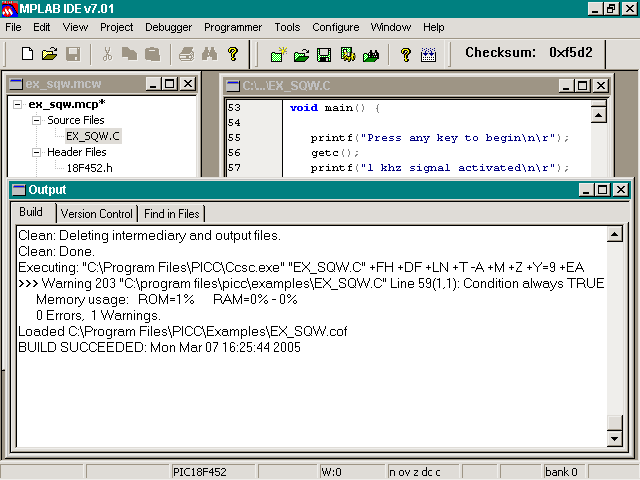Click the Paste clipboard icon

[x=153, y=54]
